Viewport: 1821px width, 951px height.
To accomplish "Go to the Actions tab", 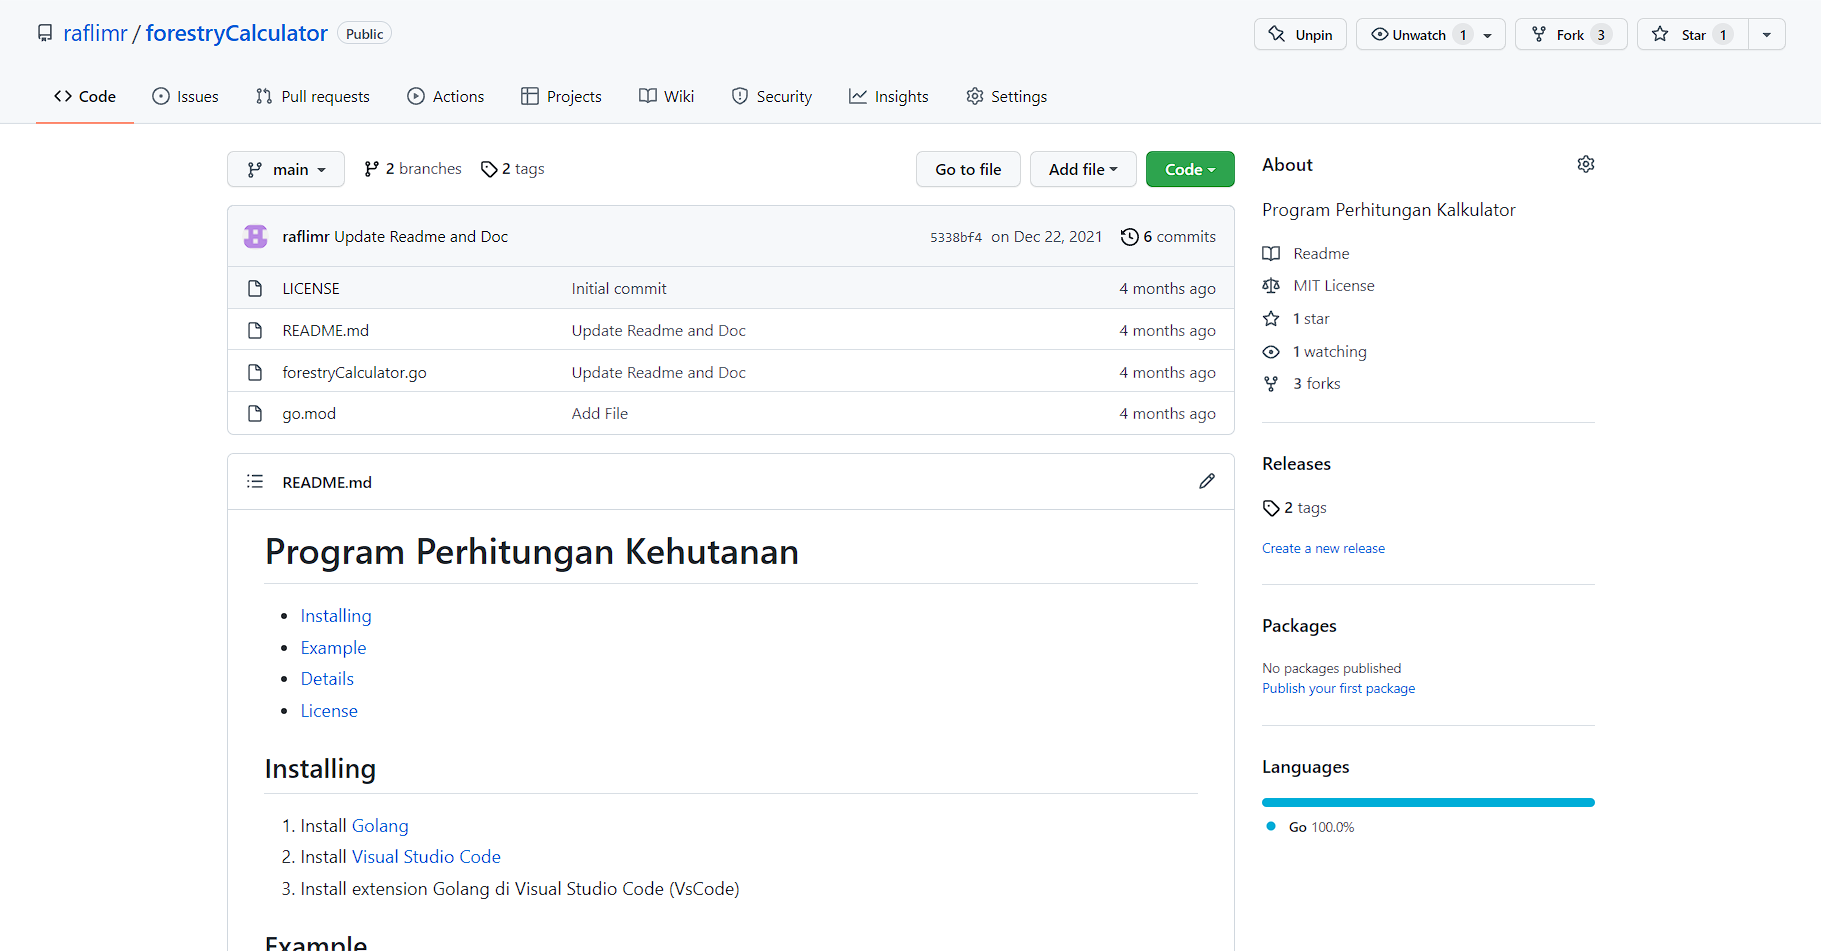I will [446, 96].
